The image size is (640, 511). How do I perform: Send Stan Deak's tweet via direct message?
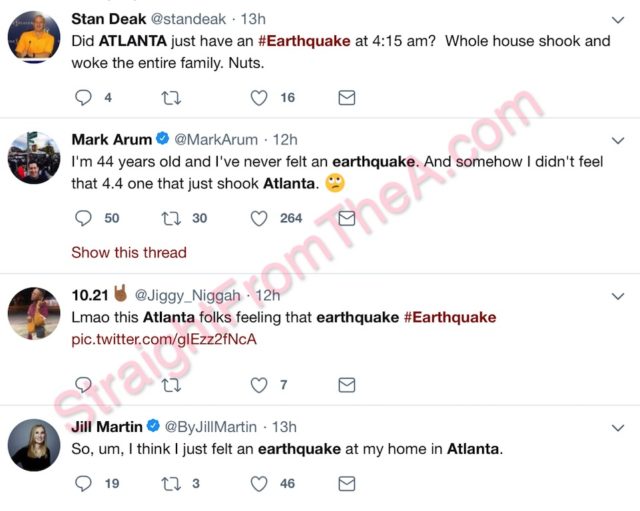pyautogui.click(x=346, y=98)
